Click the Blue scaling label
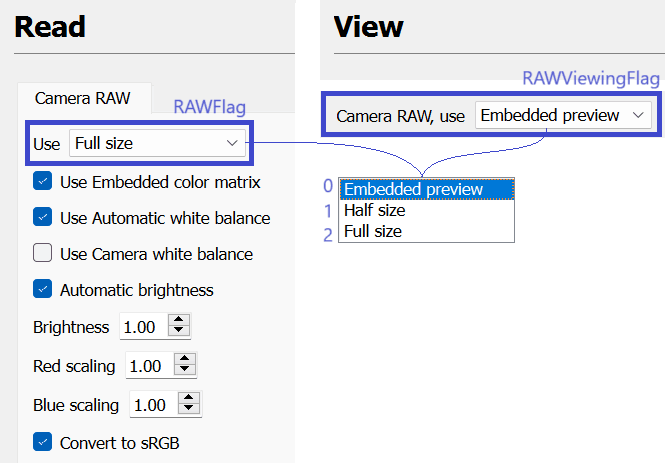 [76, 405]
